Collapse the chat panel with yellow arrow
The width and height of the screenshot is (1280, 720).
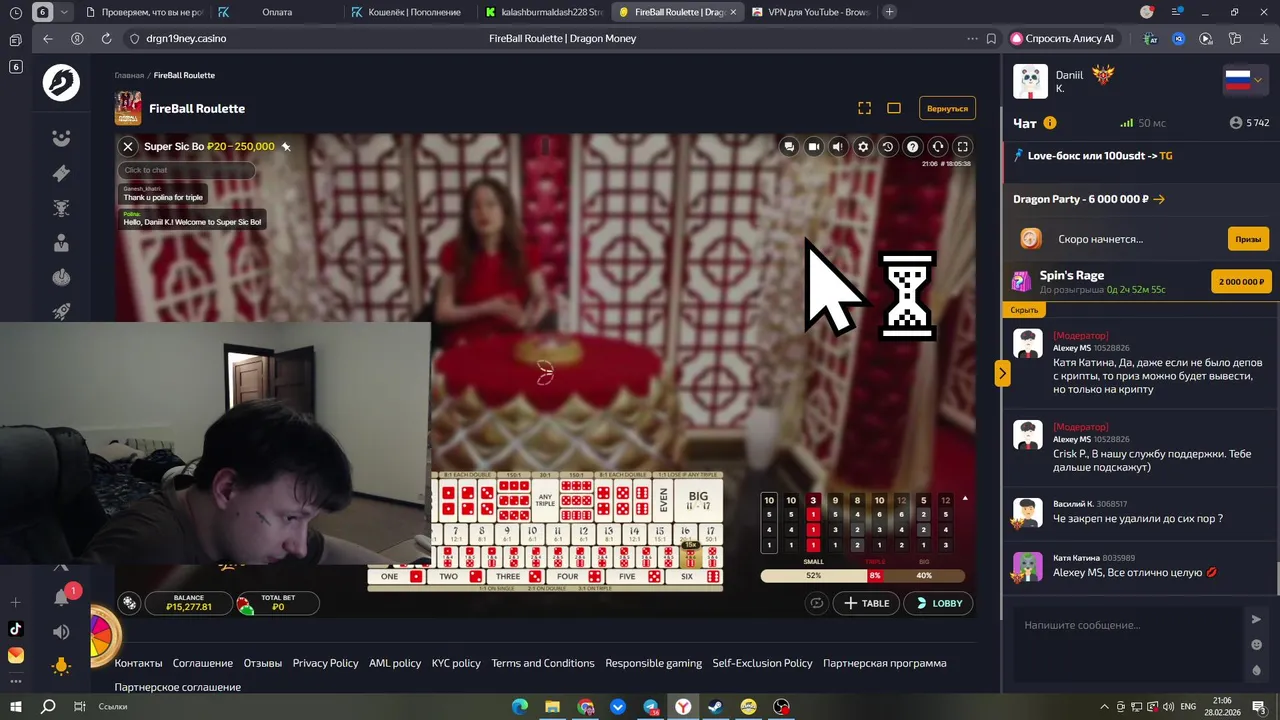click(1002, 373)
